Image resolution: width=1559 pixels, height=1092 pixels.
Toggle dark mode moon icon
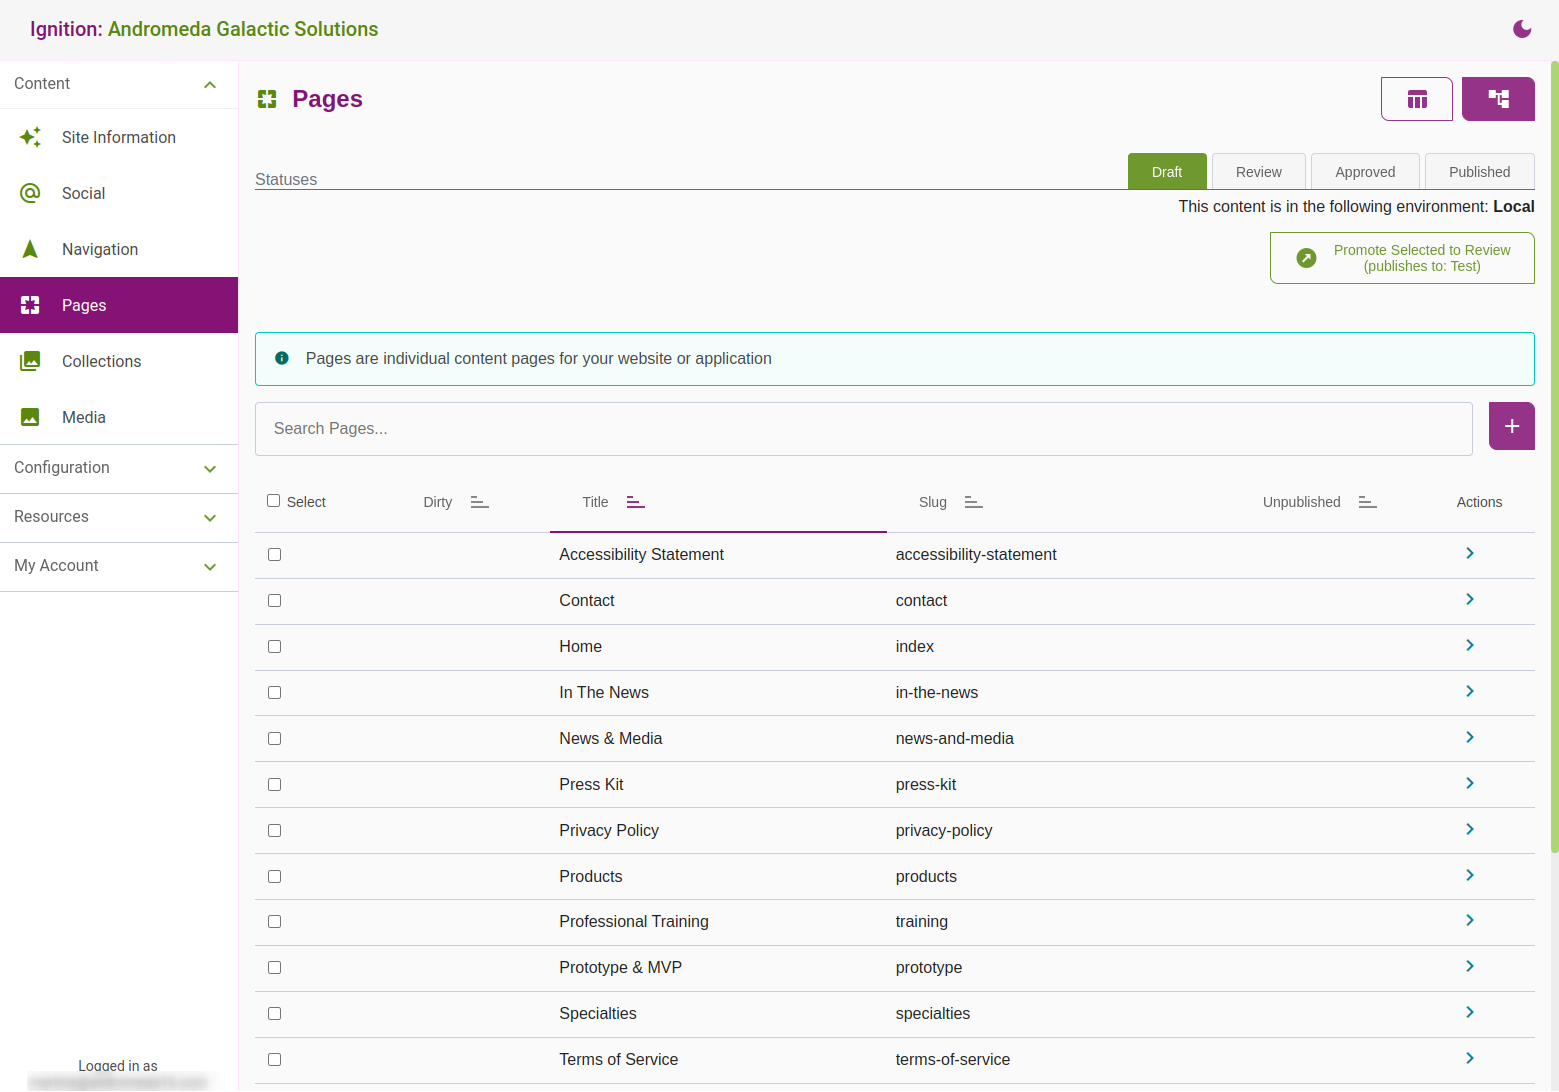pos(1522,29)
